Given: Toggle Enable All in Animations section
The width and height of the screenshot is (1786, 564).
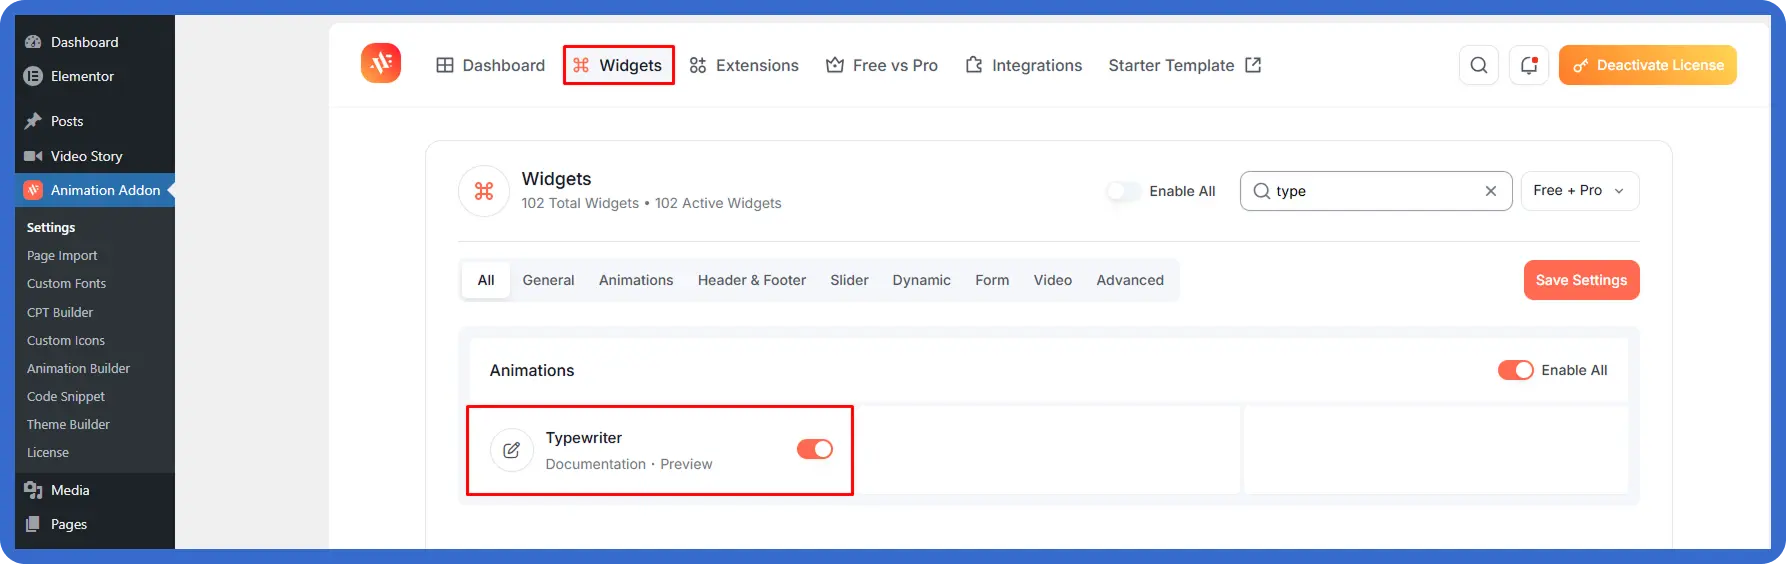Looking at the screenshot, I should 1515,370.
